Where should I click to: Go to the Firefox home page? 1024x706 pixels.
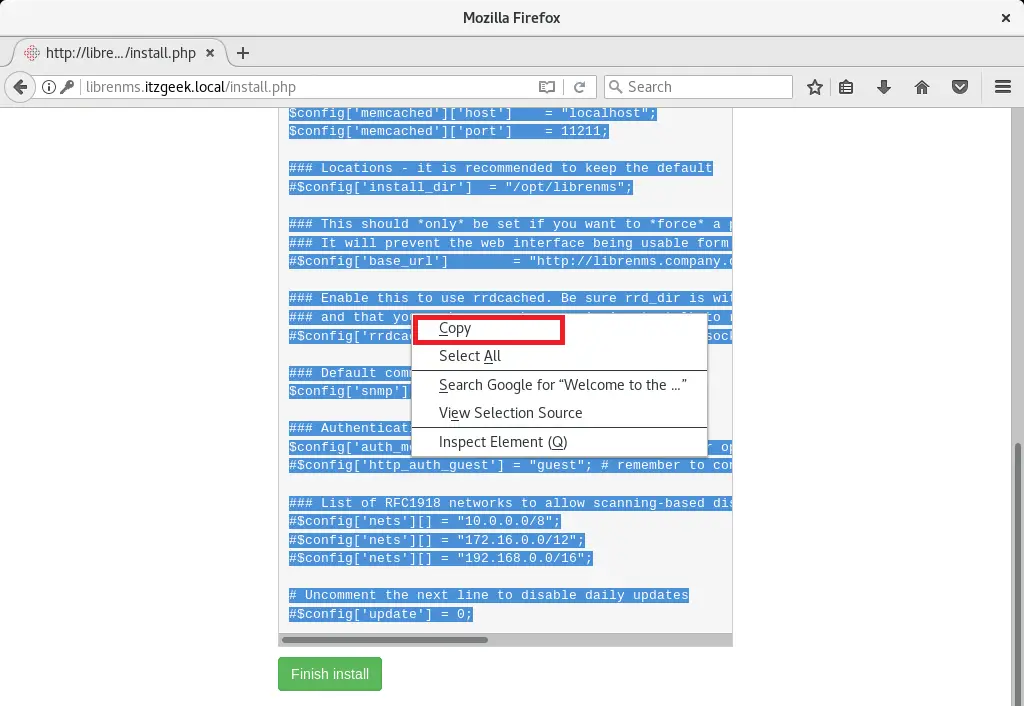pos(922,87)
